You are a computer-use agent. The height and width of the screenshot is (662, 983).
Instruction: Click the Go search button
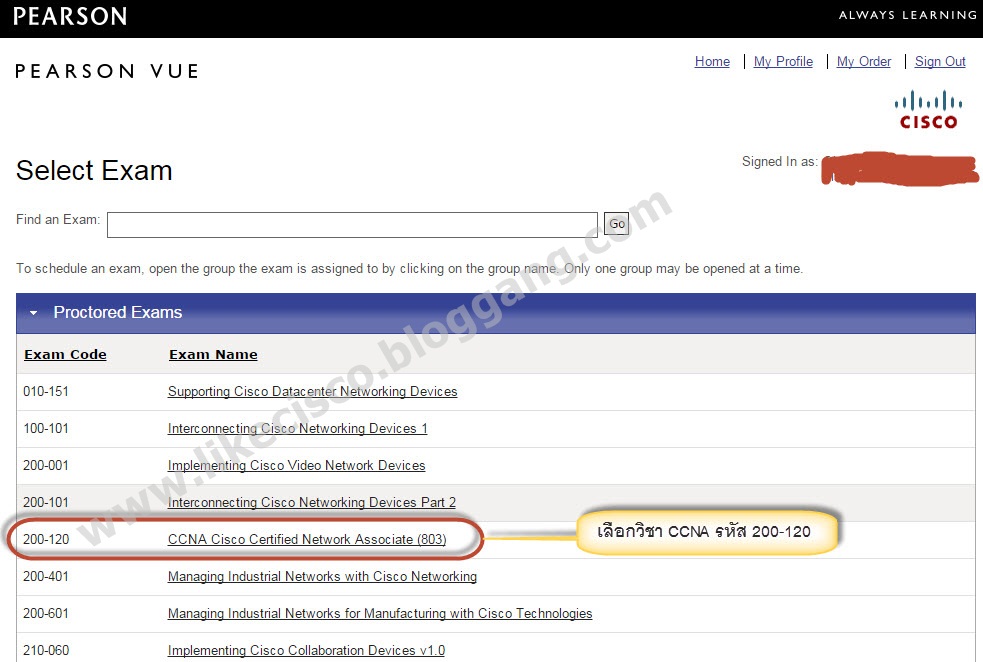pyautogui.click(x=616, y=224)
